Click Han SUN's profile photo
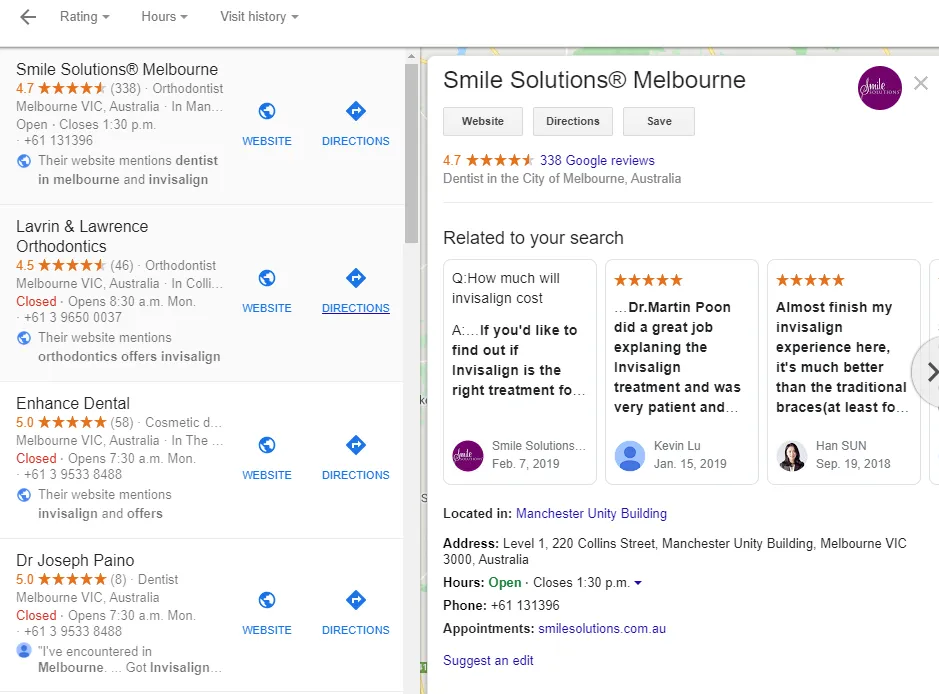 point(792,456)
